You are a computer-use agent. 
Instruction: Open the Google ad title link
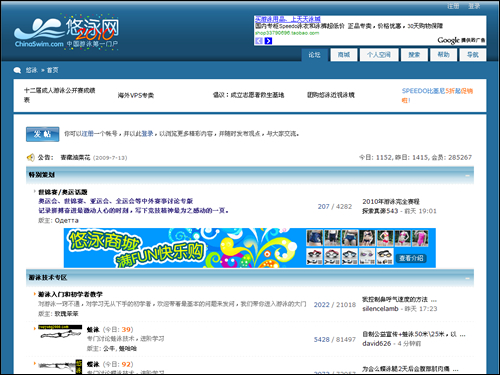click(288, 19)
